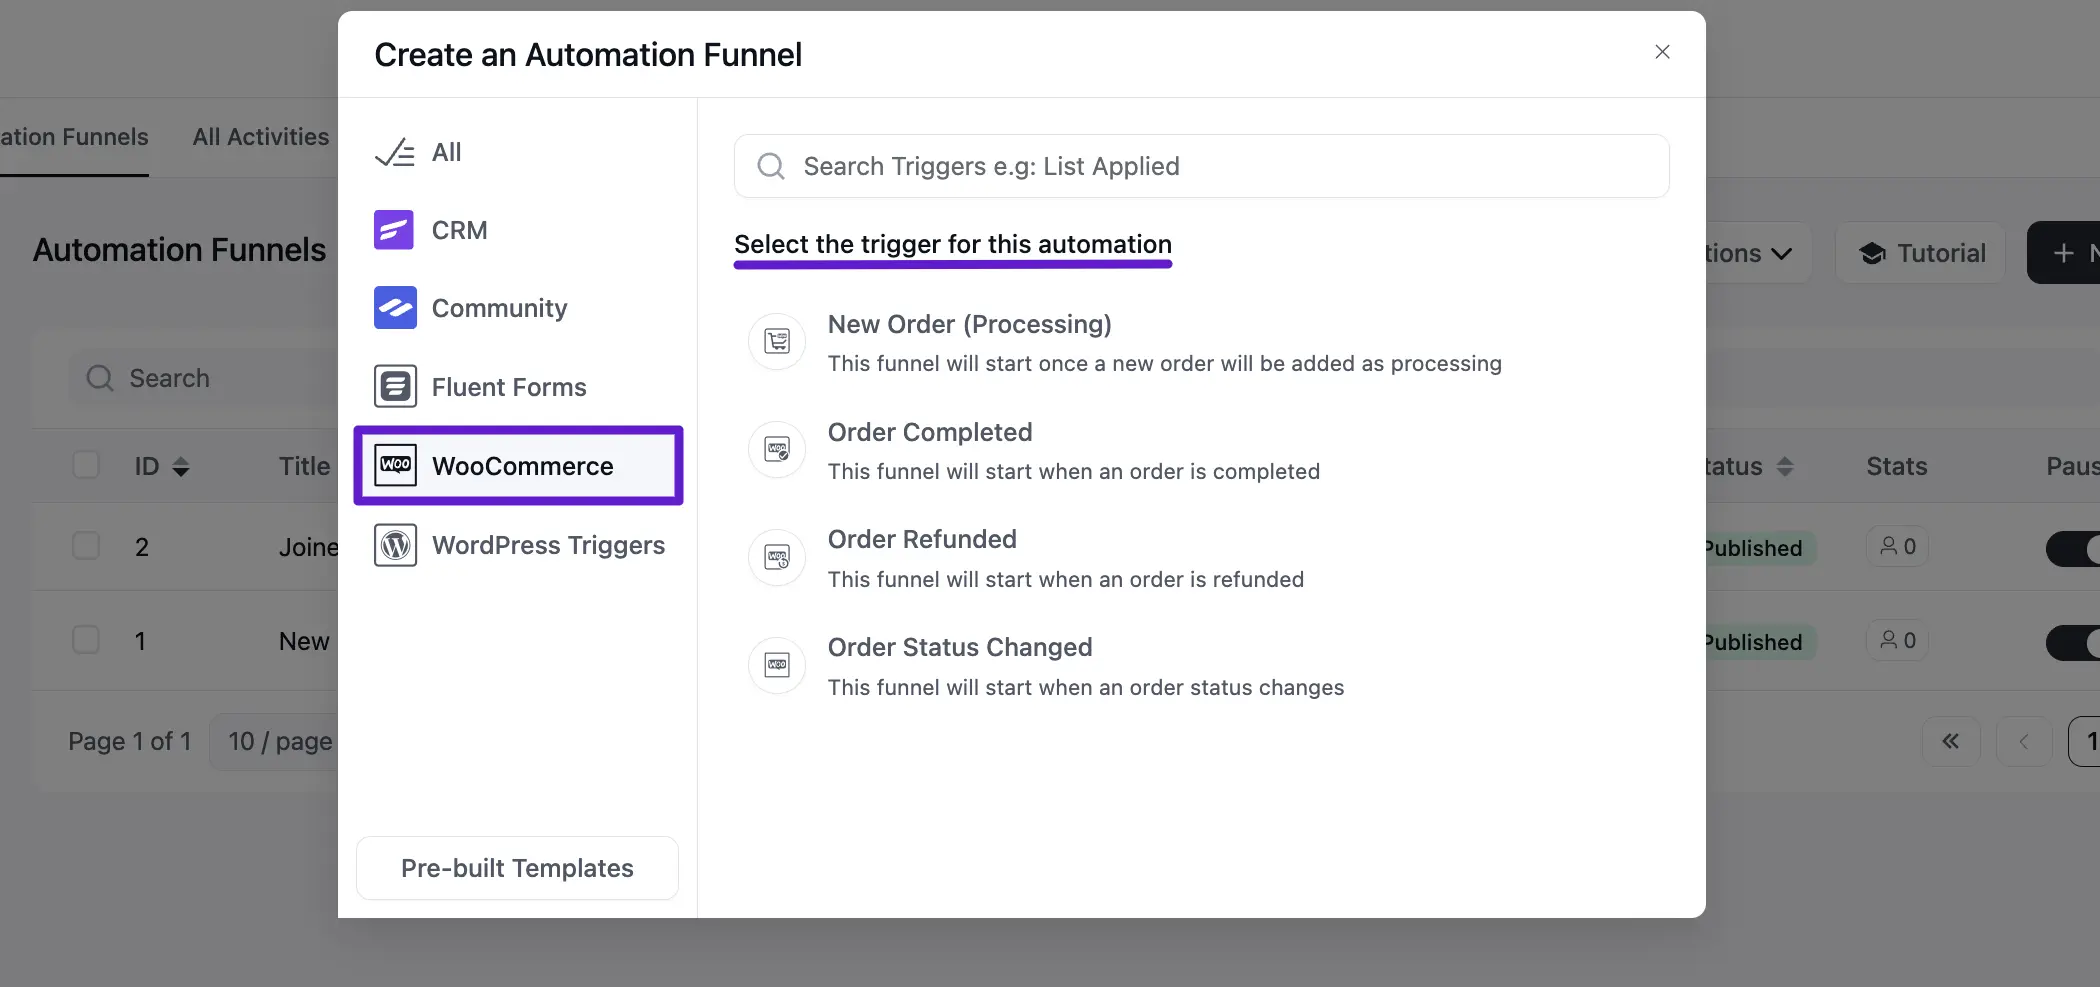Click the CRM category icon
The image size is (2100, 987).
coord(394,230)
